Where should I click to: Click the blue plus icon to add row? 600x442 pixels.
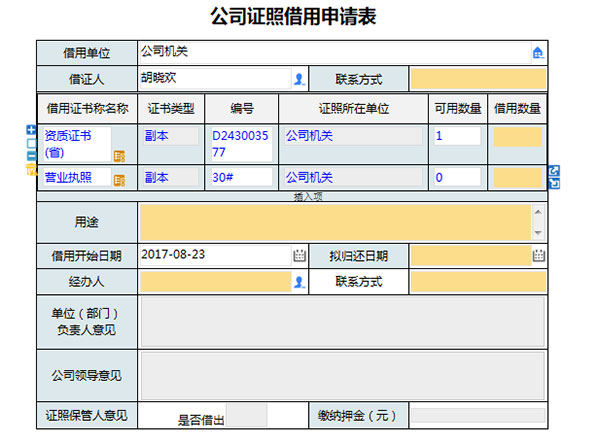pyautogui.click(x=31, y=130)
